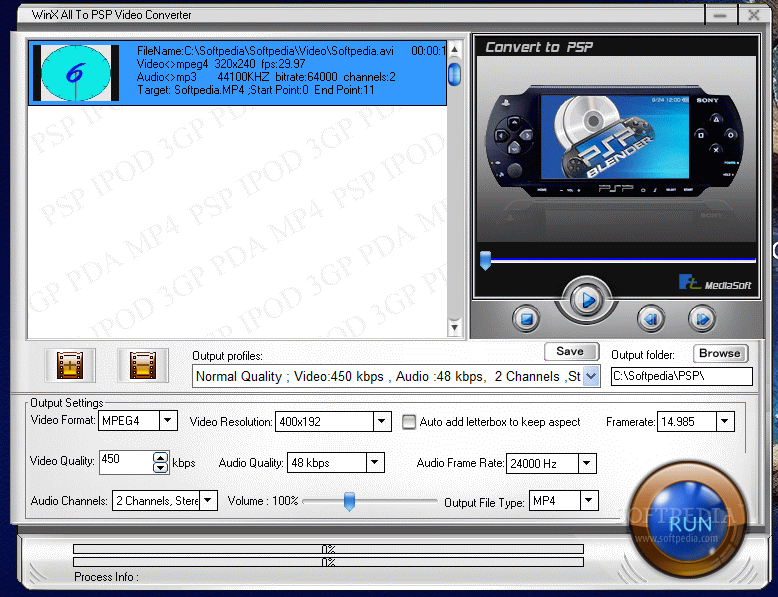This screenshot has height=597, width=778.
Task: Click the file list scroll up arrow
Action: coord(454,49)
